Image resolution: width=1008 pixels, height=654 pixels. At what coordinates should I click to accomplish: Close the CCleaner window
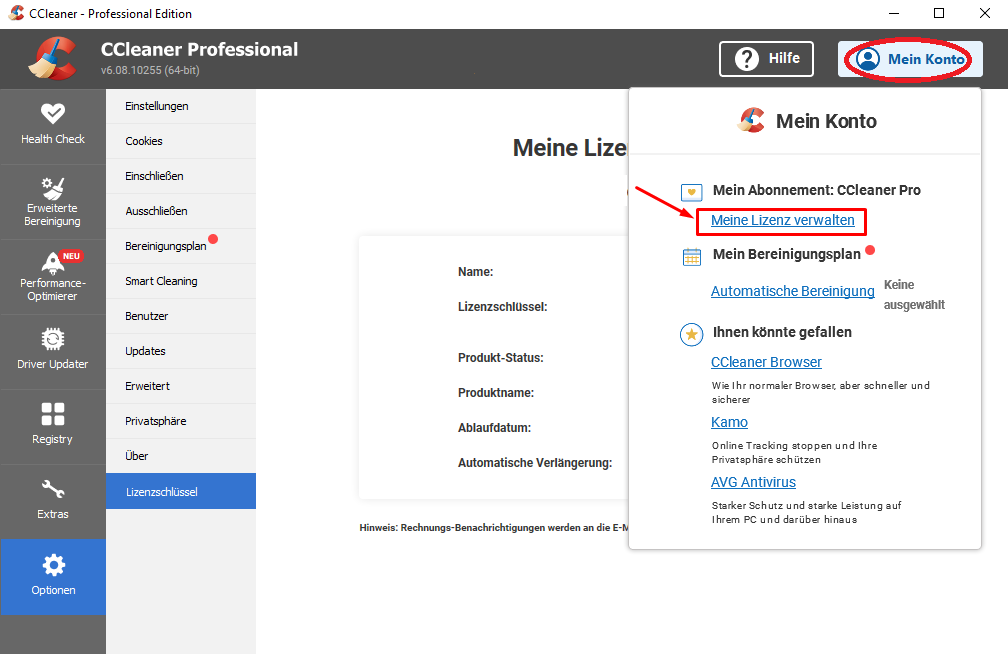(x=985, y=14)
